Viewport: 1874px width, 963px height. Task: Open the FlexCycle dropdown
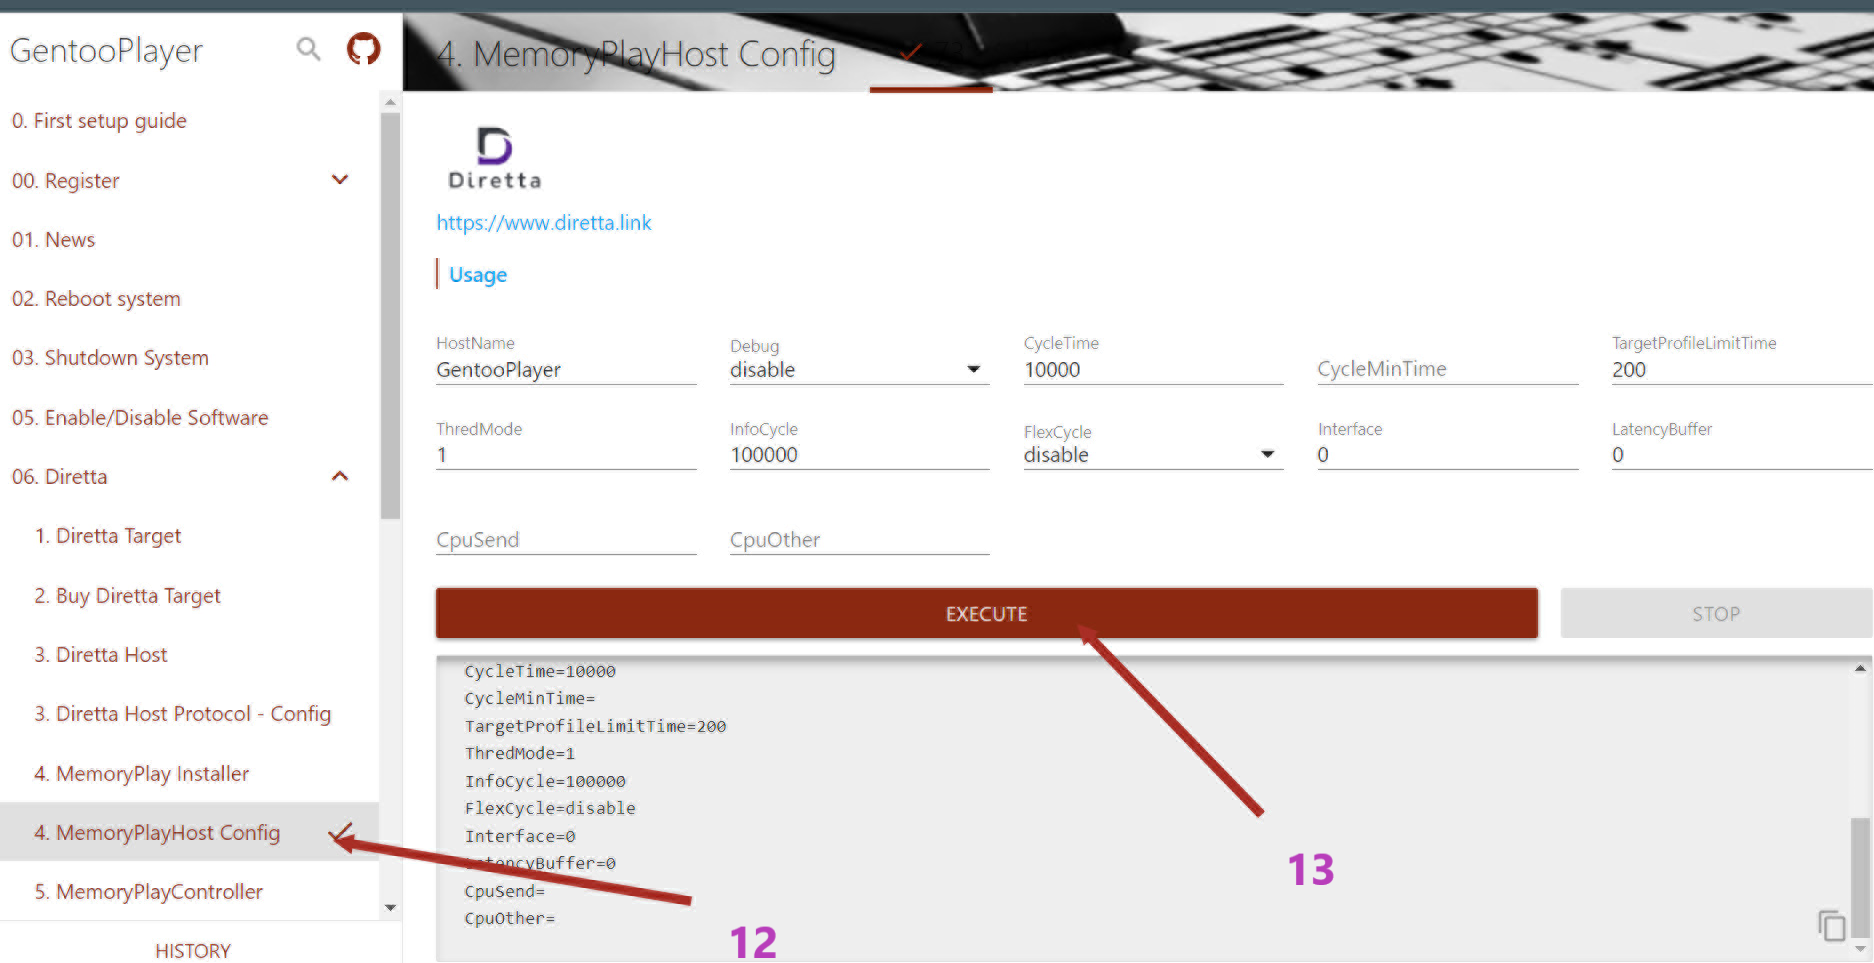point(1153,455)
